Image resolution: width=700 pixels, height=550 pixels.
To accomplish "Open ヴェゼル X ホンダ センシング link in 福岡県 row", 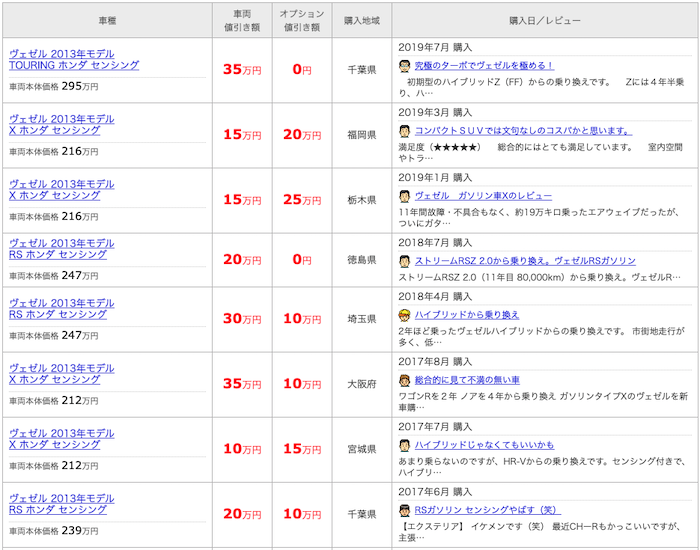I will [x=62, y=125].
